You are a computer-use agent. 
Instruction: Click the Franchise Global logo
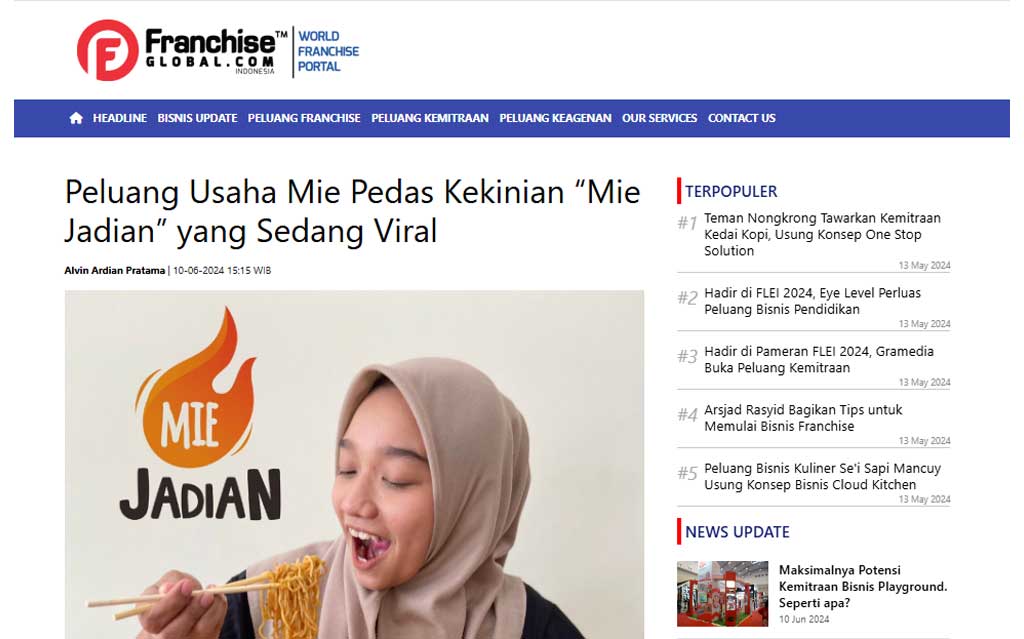(x=182, y=50)
